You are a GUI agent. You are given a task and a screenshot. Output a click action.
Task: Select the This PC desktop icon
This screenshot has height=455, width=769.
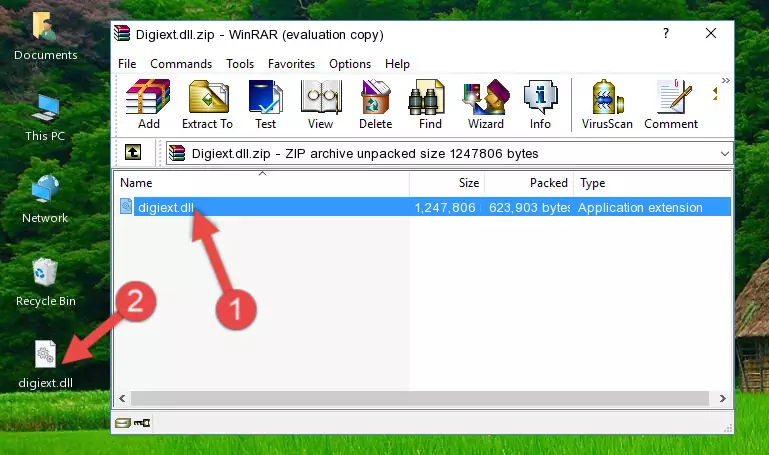point(45,118)
